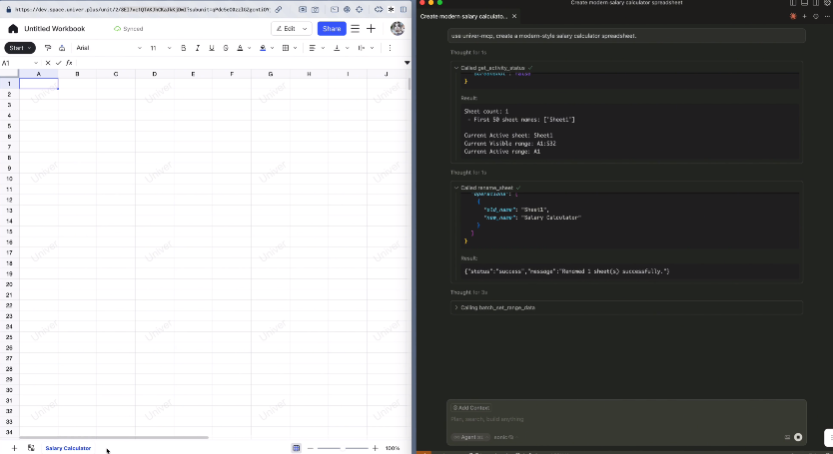This screenshot has height=454, width=833.
Task: Click the Add Context button
Action: click(x=471, y=408)
